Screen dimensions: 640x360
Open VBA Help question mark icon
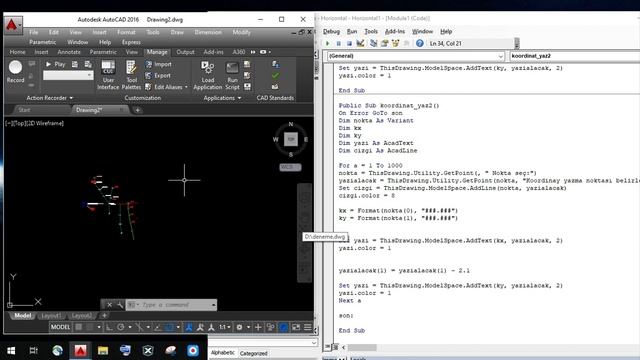420,43
